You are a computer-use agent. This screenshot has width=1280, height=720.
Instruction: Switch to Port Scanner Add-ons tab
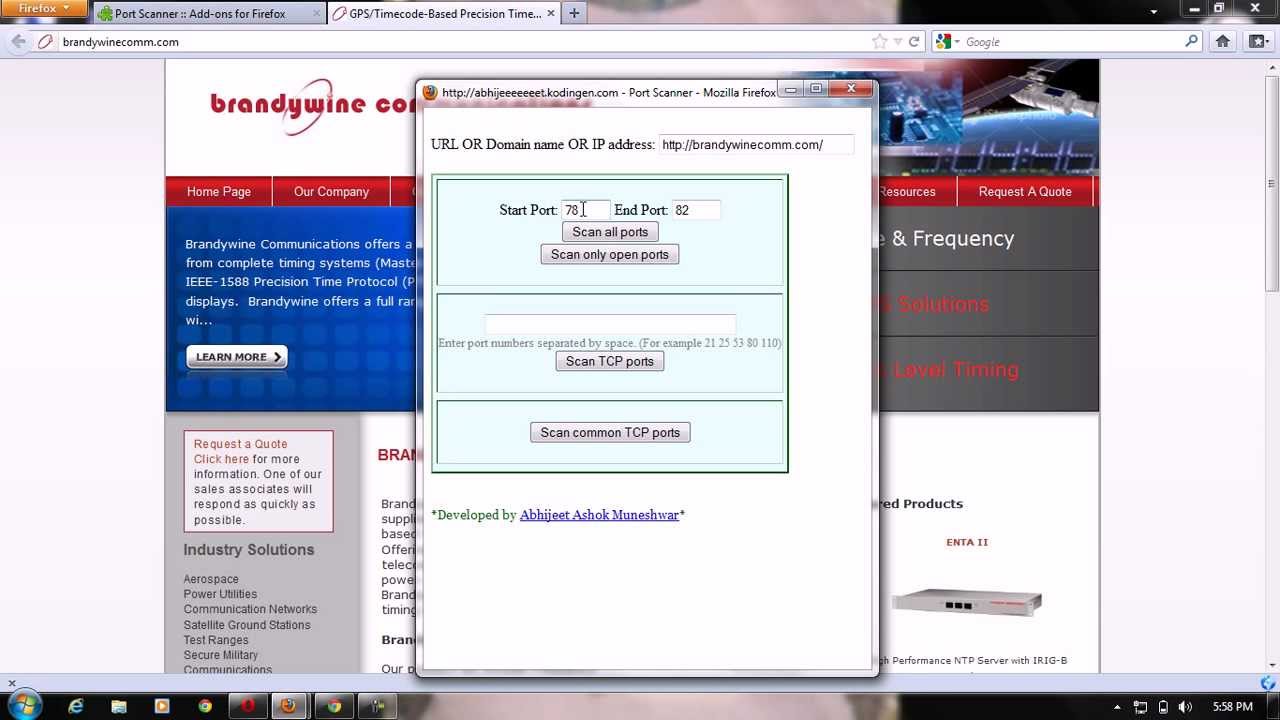(x=200, y=14)
